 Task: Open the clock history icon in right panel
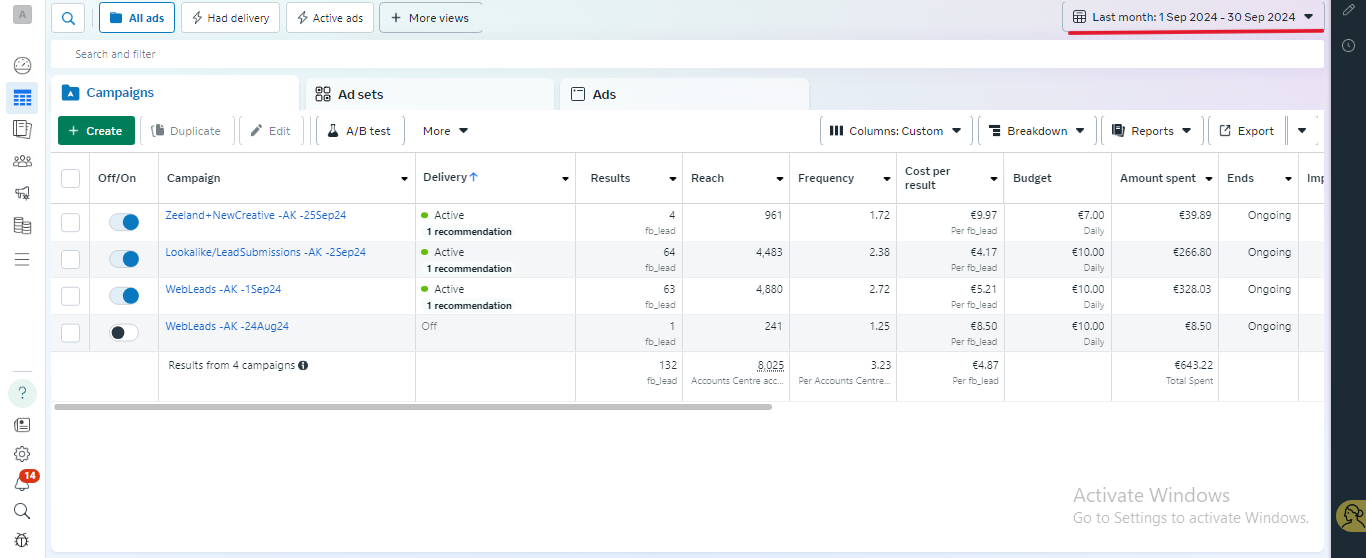coord(1348,45)
